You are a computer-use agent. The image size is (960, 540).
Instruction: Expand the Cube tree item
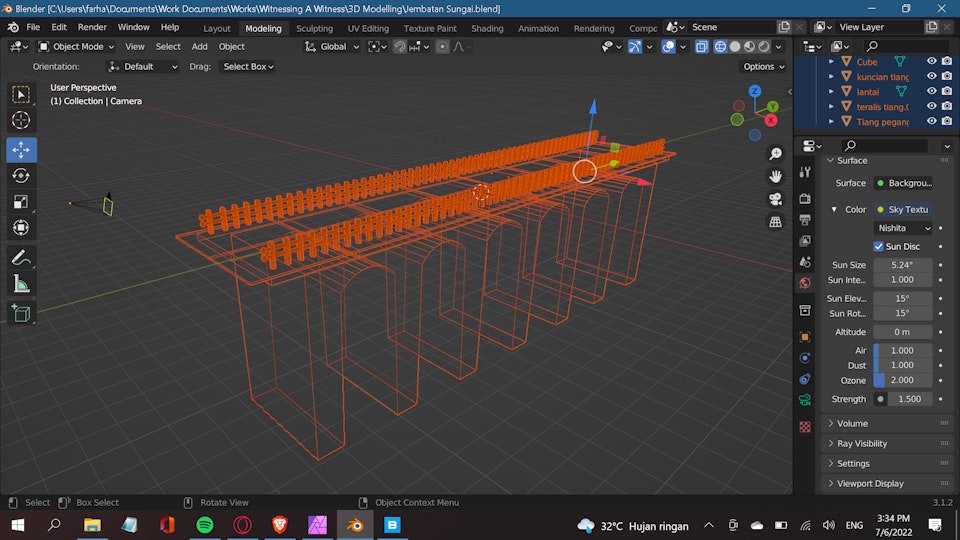831,61
